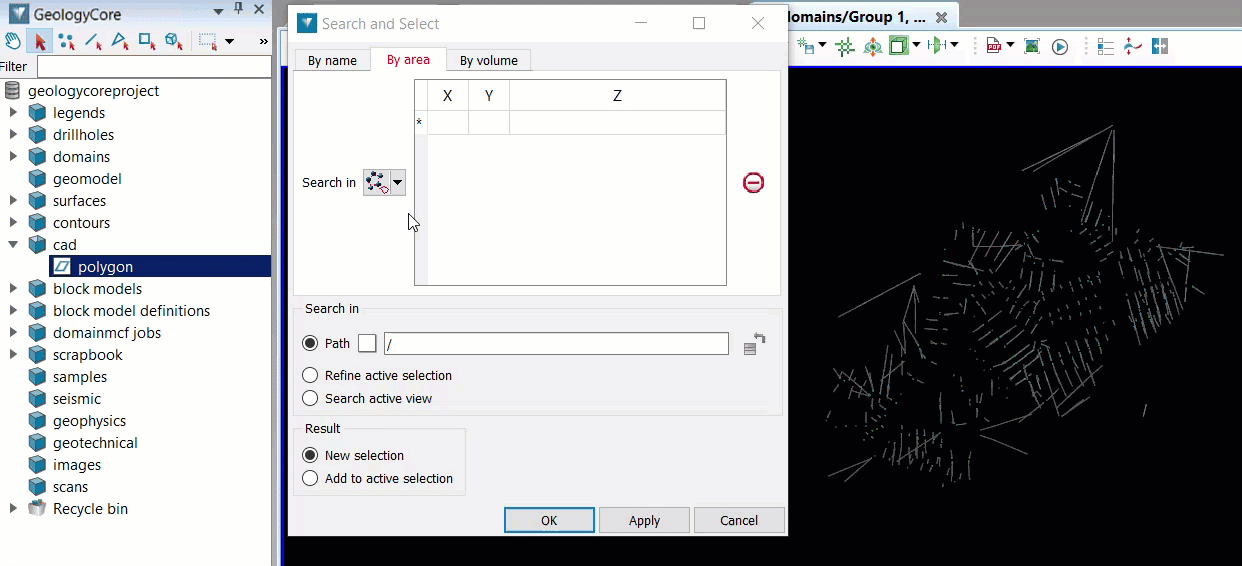
Task: Choose the cube solid selection tool
Action: [x=174, y=41]
